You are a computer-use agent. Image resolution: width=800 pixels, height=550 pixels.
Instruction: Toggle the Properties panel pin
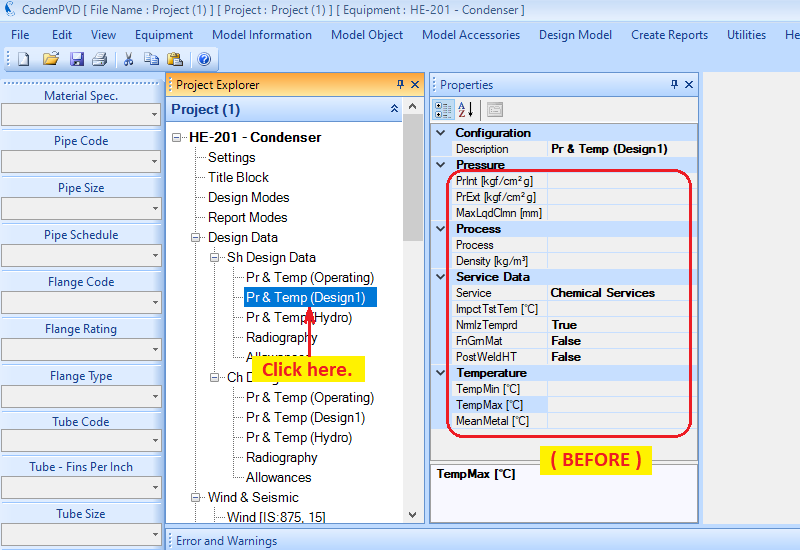pyautogui.click(x=673, y=85)
